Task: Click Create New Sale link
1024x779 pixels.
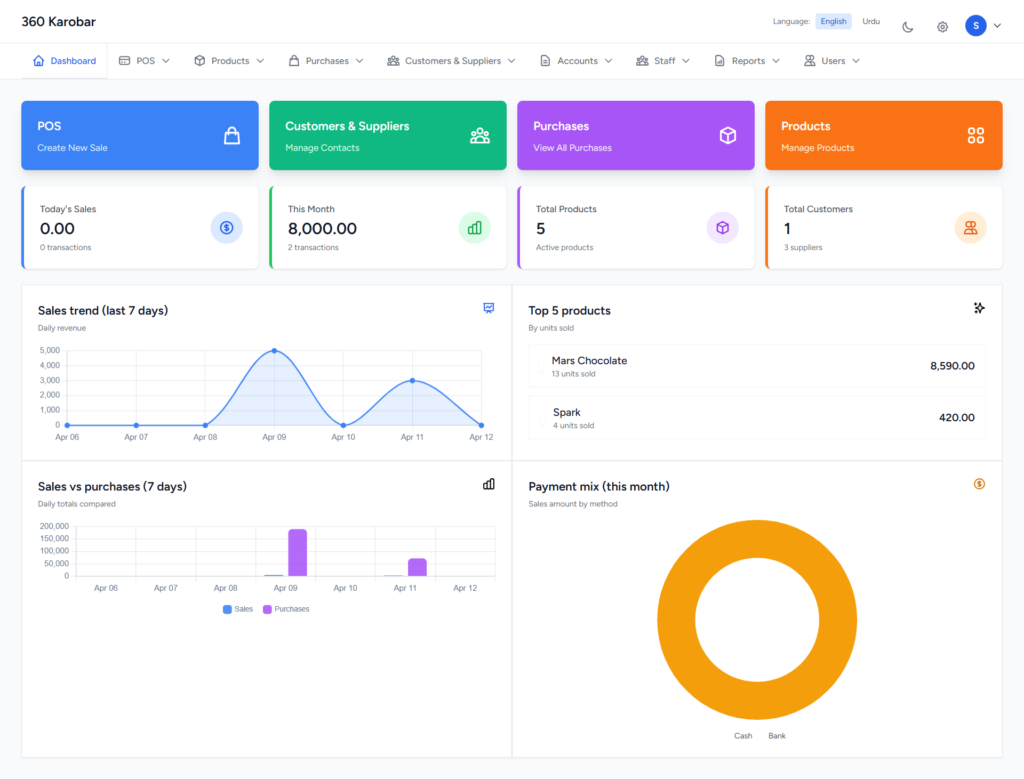Action: (x=72, y=148)
